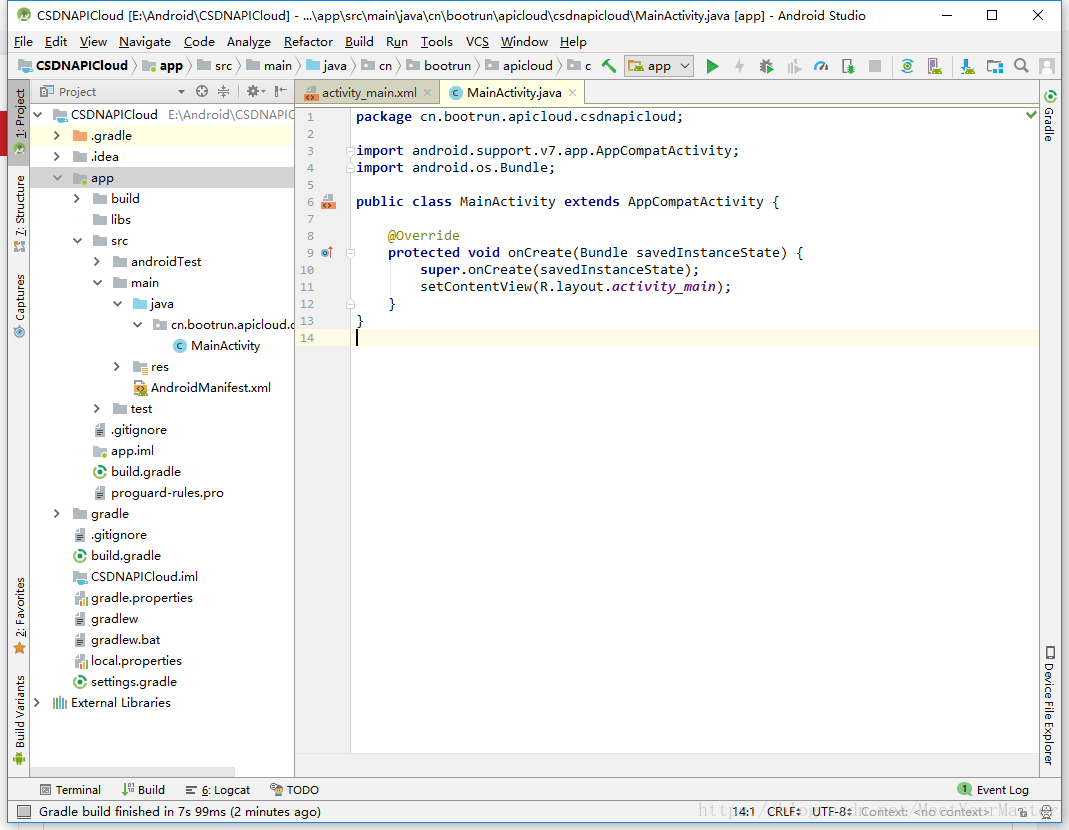The image size is (1069, 830).
Task: Open Project panel gear settings
Action: (x=256, y=91)
